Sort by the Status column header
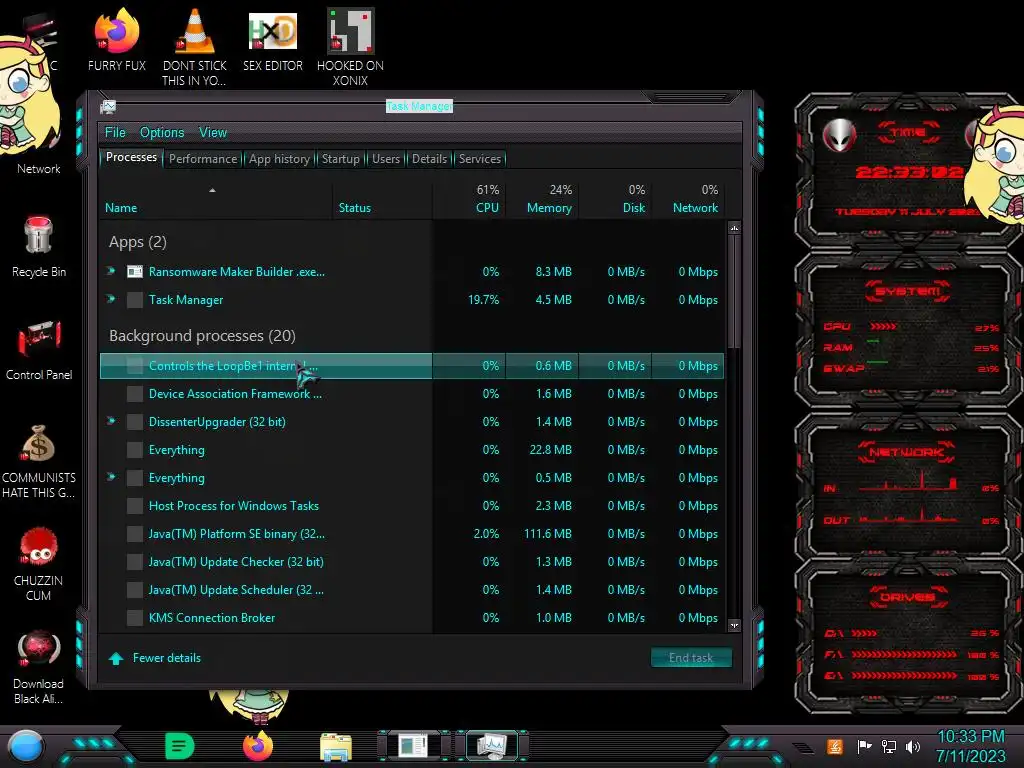Viewport: 1024px width, 768px height. 382,199
